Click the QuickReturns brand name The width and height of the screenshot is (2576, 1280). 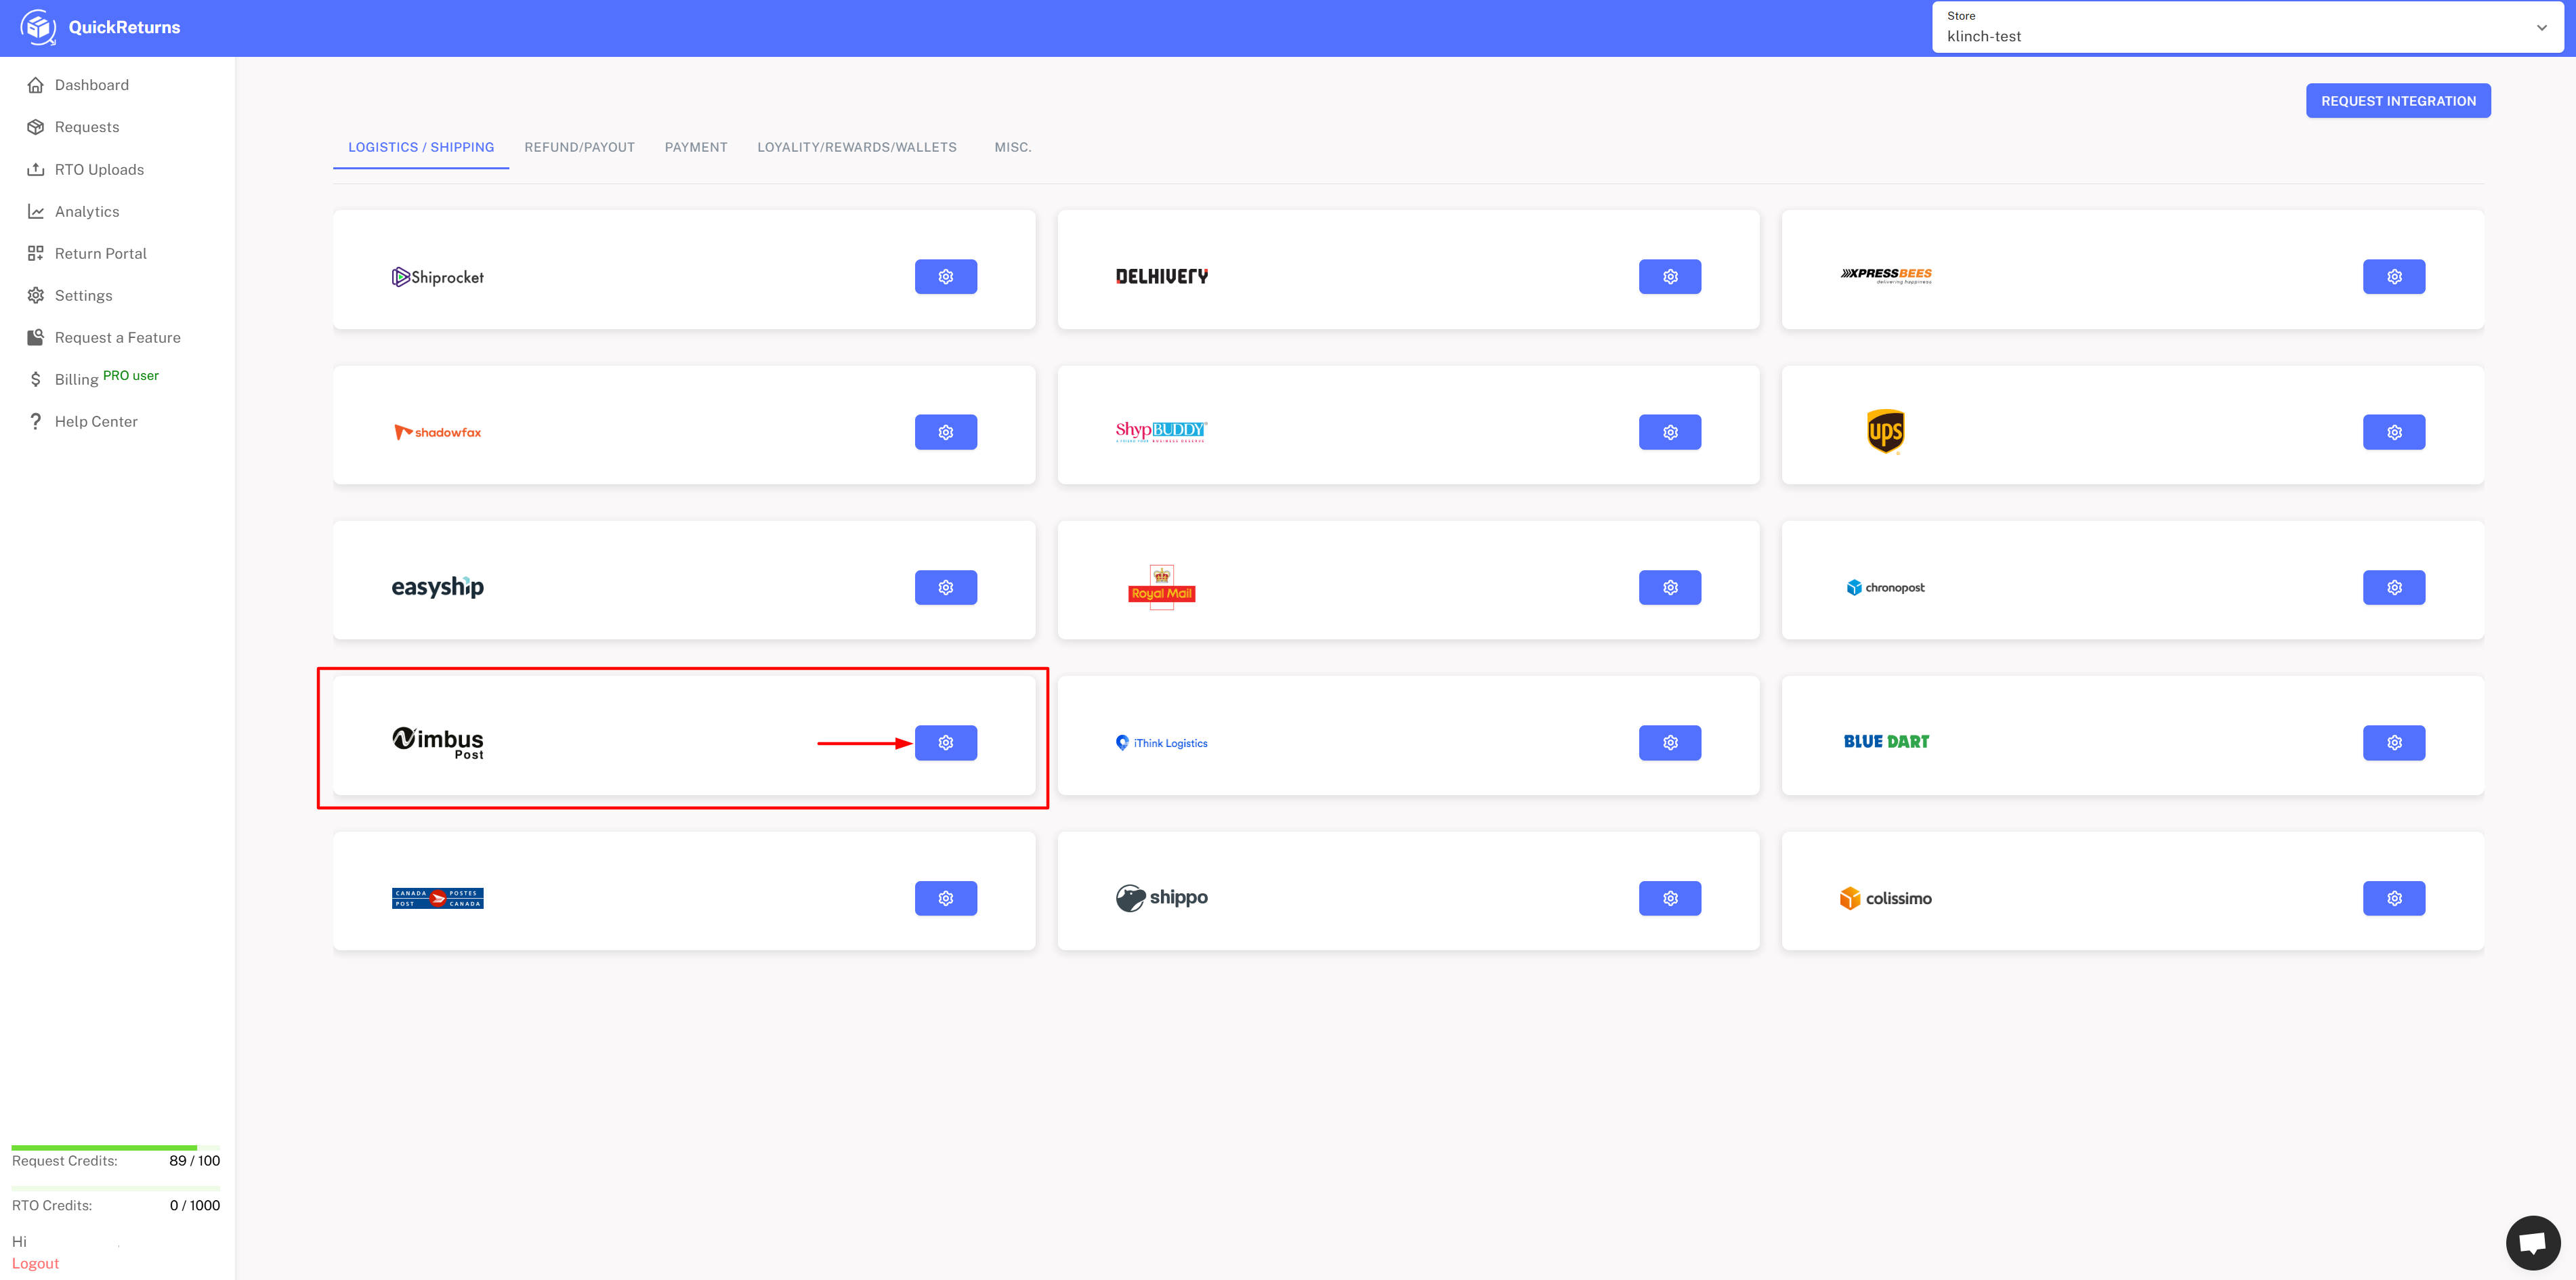point(124,27)
